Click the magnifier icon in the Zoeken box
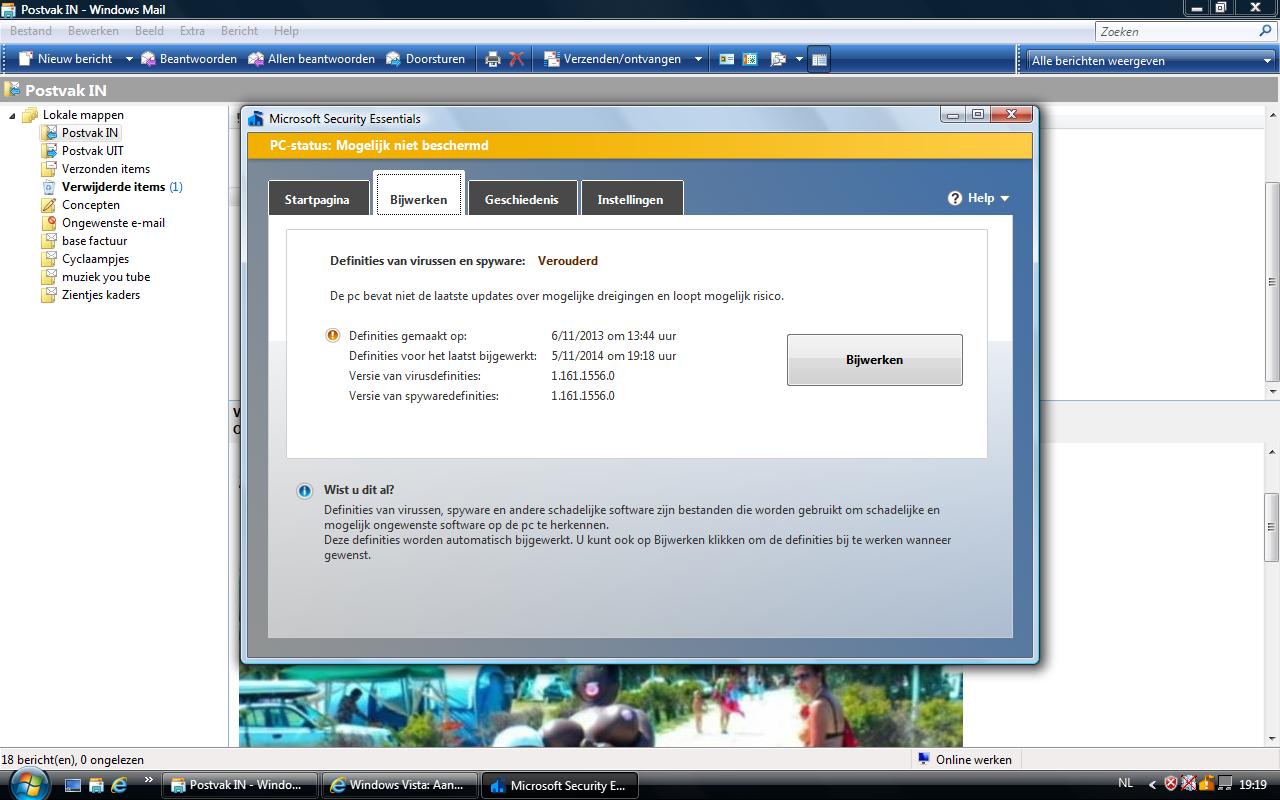Viewport: 1280px width, 800px height. (x=1266, y=31)
